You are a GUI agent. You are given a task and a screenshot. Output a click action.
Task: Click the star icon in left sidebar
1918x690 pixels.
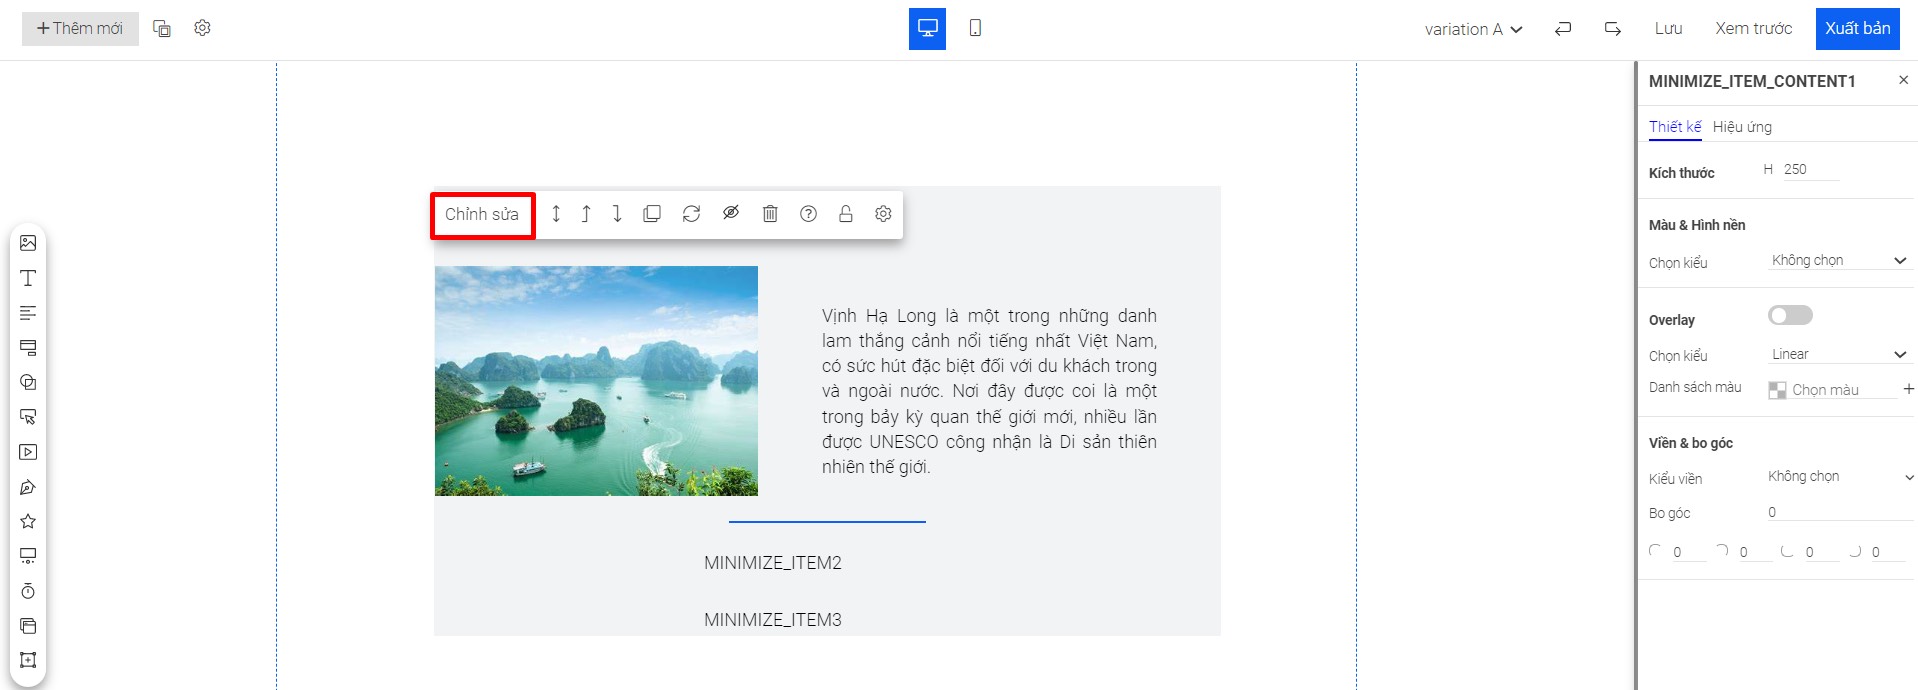click(28, 521)
